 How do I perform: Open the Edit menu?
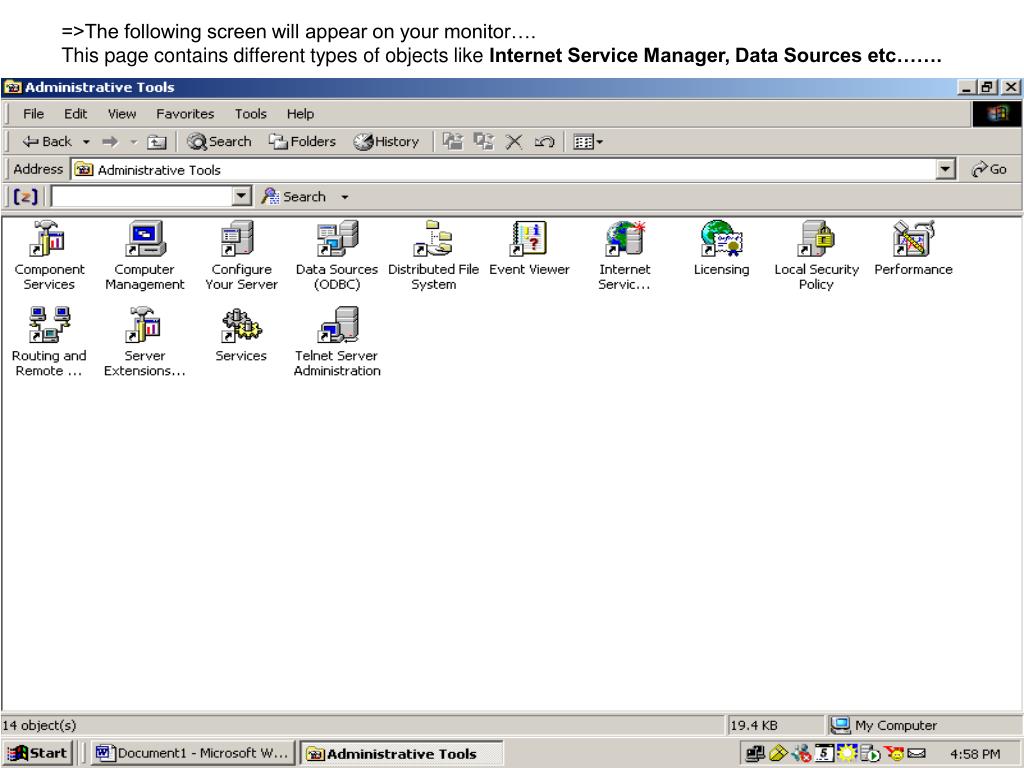(x=75, y=114)
